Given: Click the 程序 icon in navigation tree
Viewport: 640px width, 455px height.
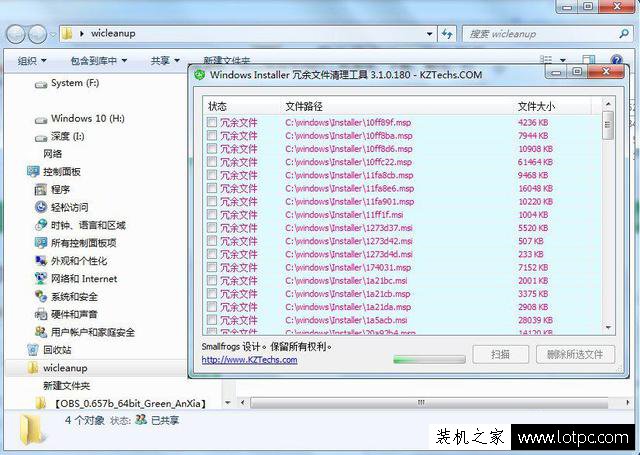Looking at the screenshot, I should pos(41,189).
